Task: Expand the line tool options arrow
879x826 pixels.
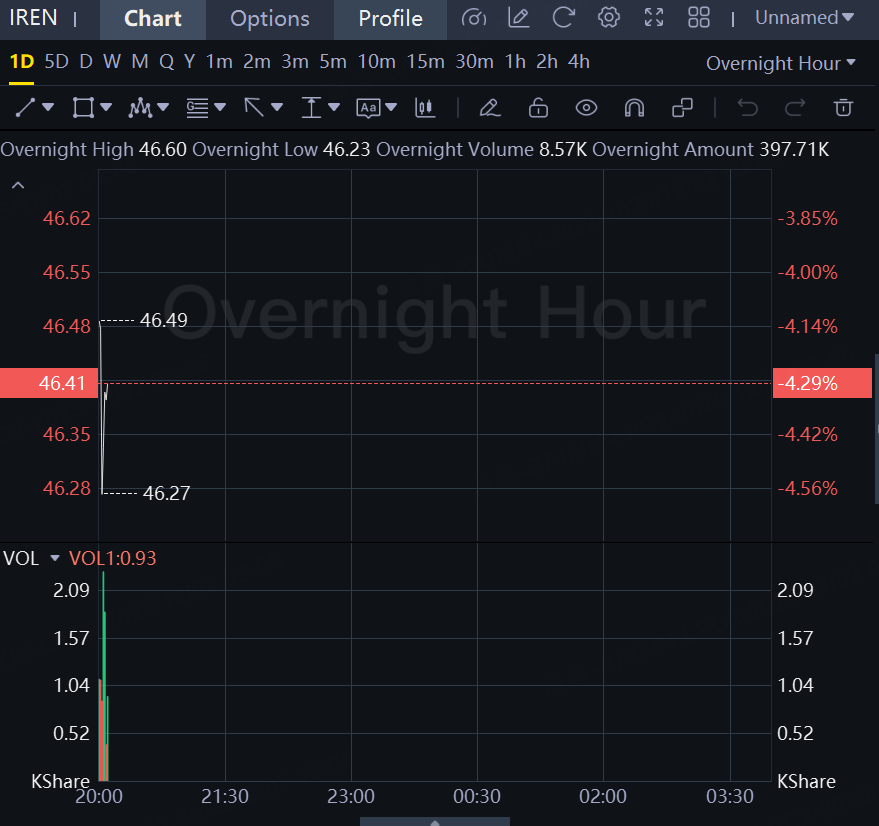Action: click(48, 107)
